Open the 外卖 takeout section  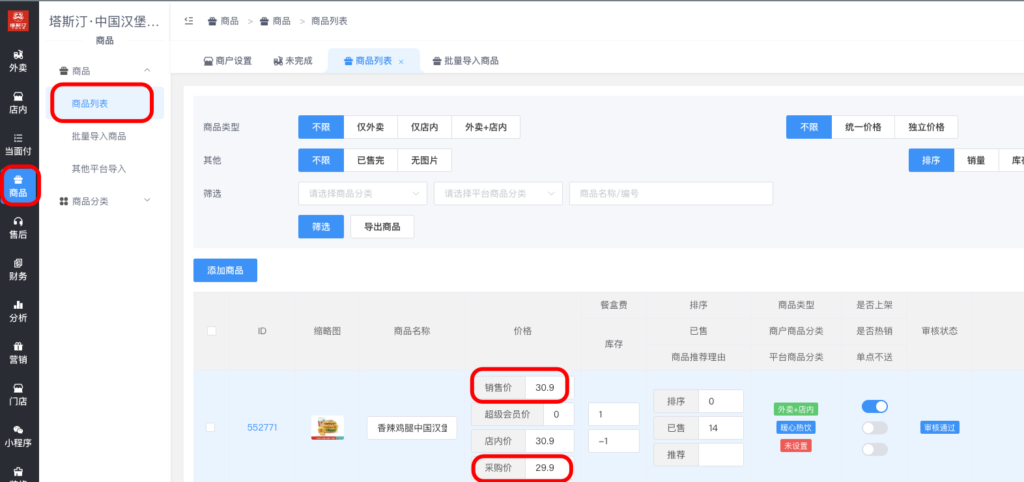point(18,61)
